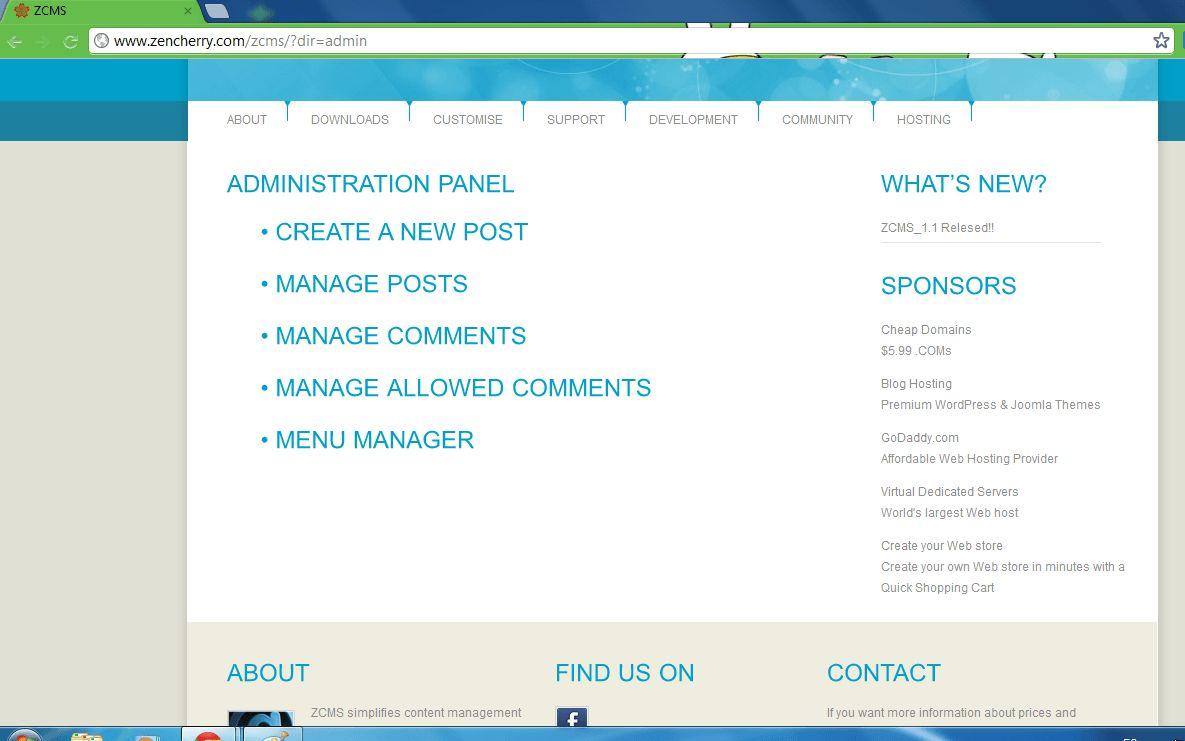Open the ABOUT menu item
This screenshot has height=741, width=1185.
click(x=246, y=119)
